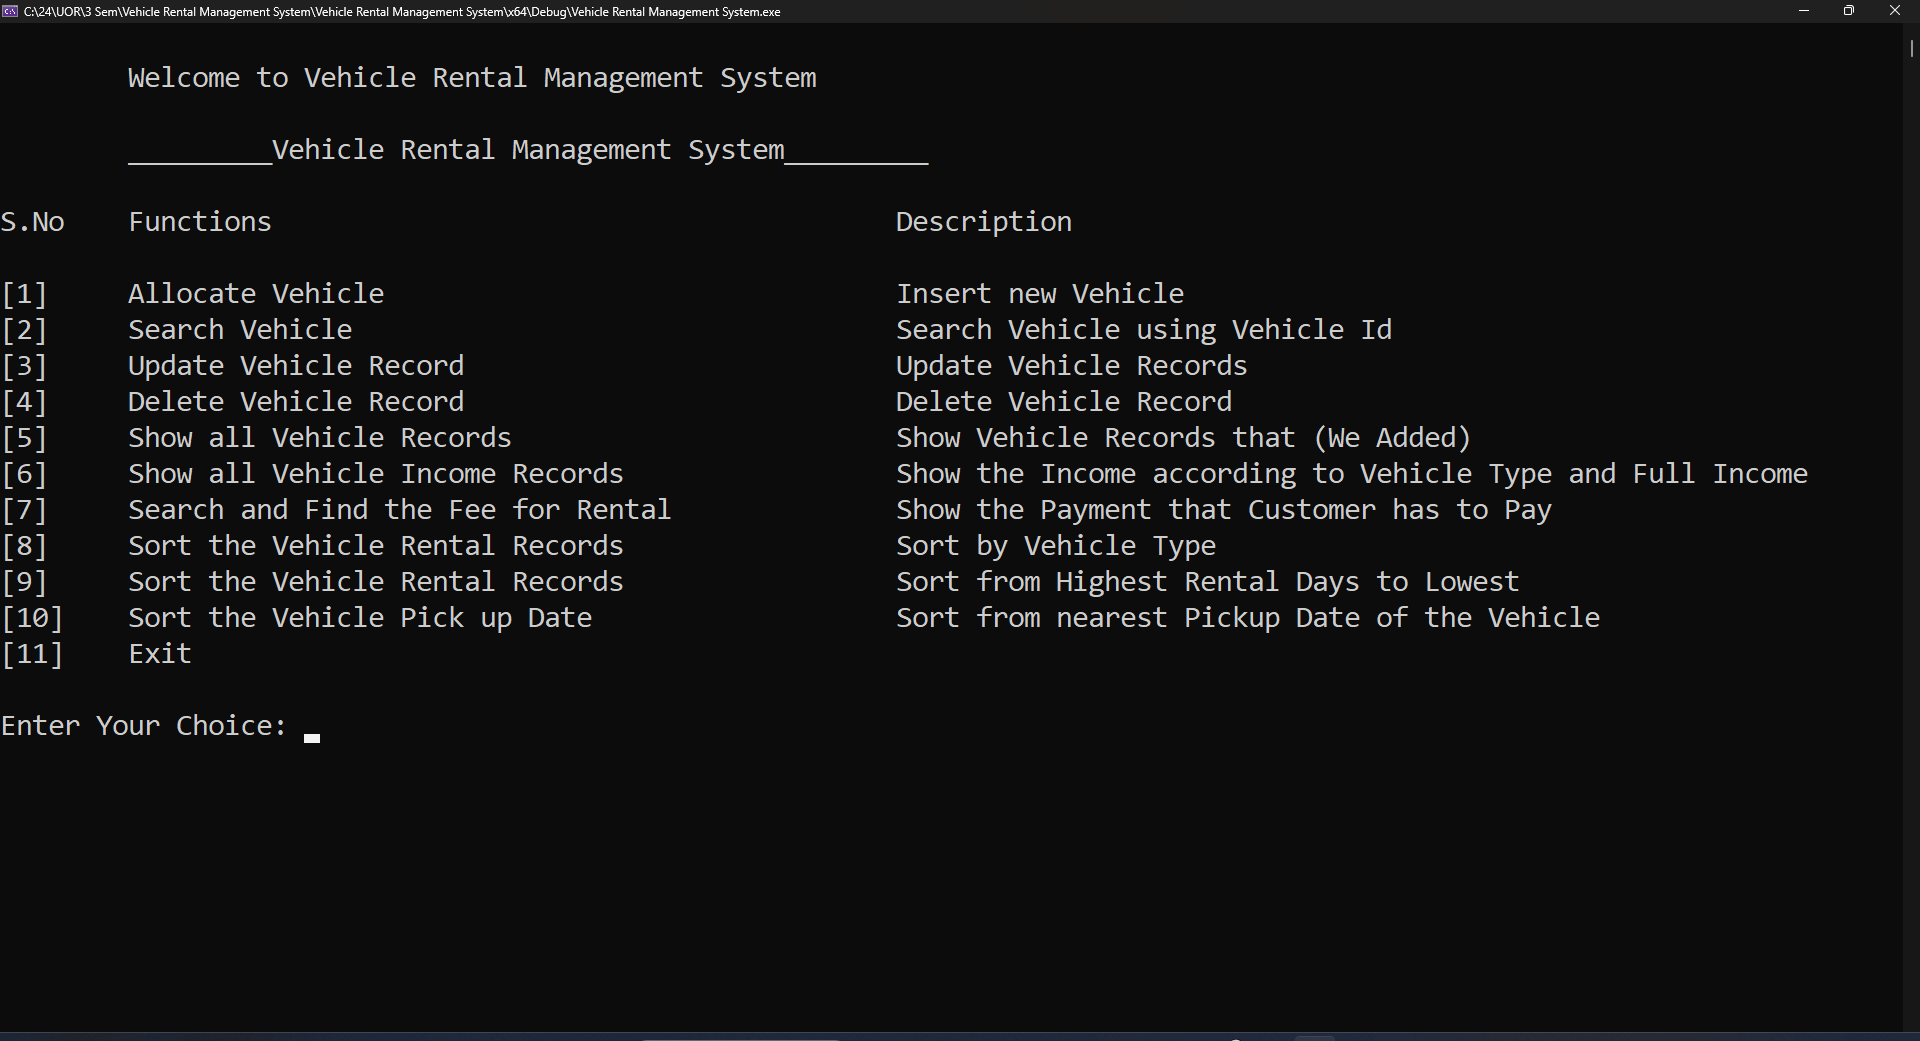Maximize the console window
This screenshot has height=1041, width=1920.
pyautogui.click(x=1849, y=11)
